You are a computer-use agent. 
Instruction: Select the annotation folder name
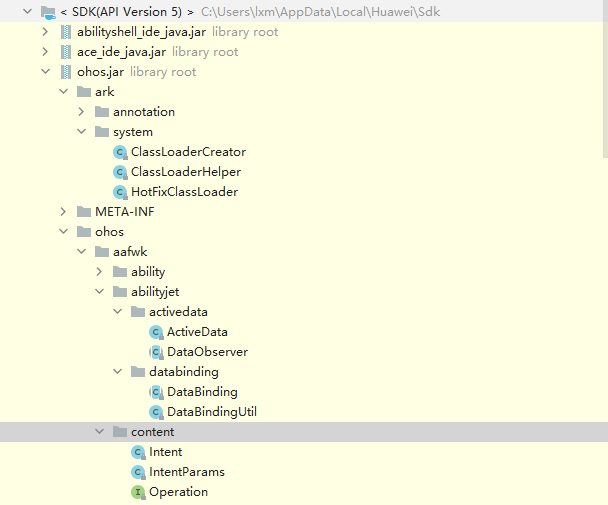pyautogui.click(x=143, y=112)
